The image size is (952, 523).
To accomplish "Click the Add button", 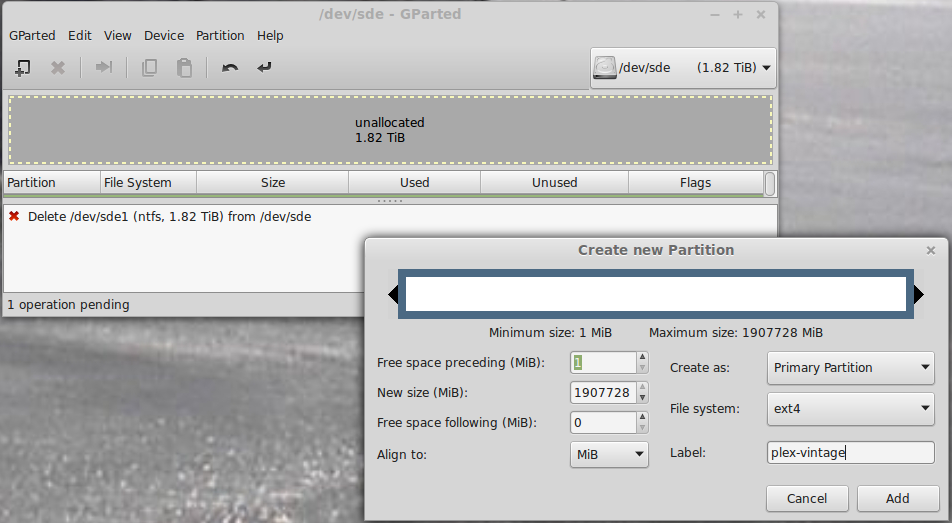I will click(898, 499).
